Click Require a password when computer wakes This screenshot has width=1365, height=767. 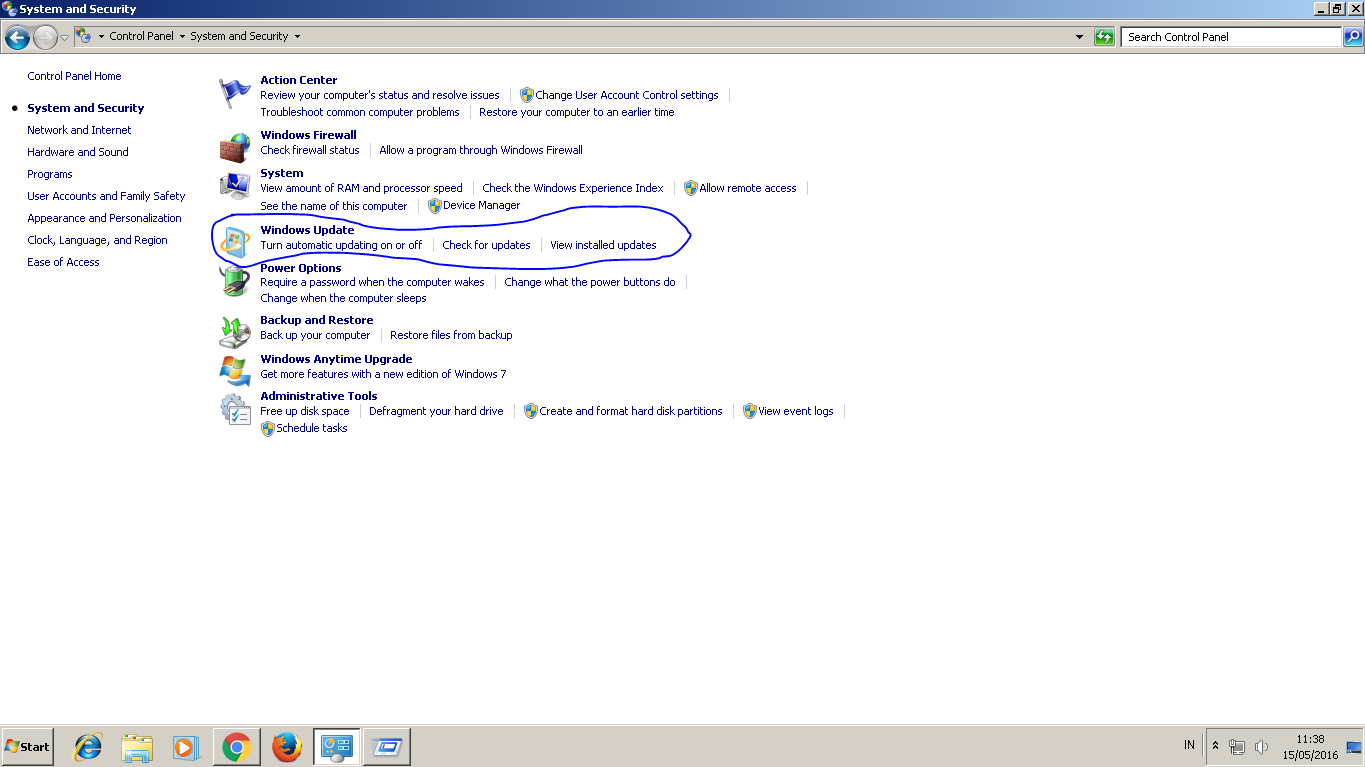[x=372, y=282]
